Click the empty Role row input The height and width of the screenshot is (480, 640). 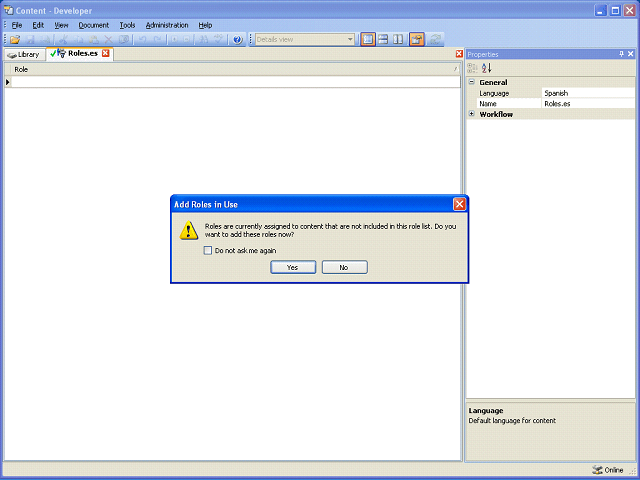[x=236, y=82]
